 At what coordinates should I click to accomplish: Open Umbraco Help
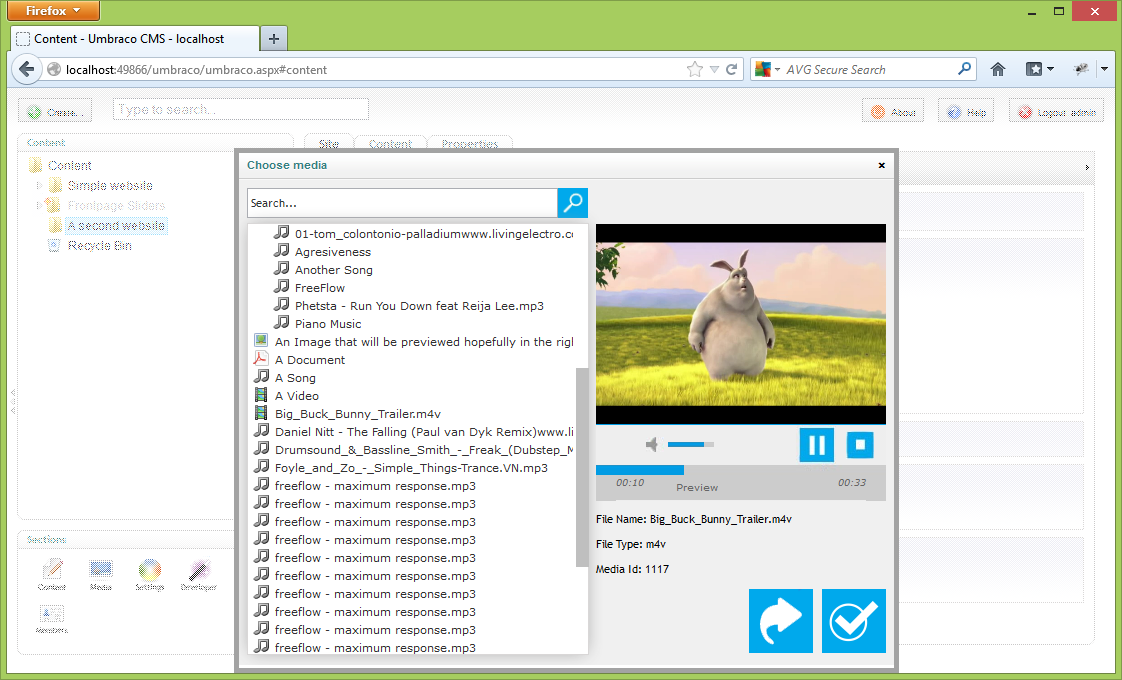(x=966, y=112)
